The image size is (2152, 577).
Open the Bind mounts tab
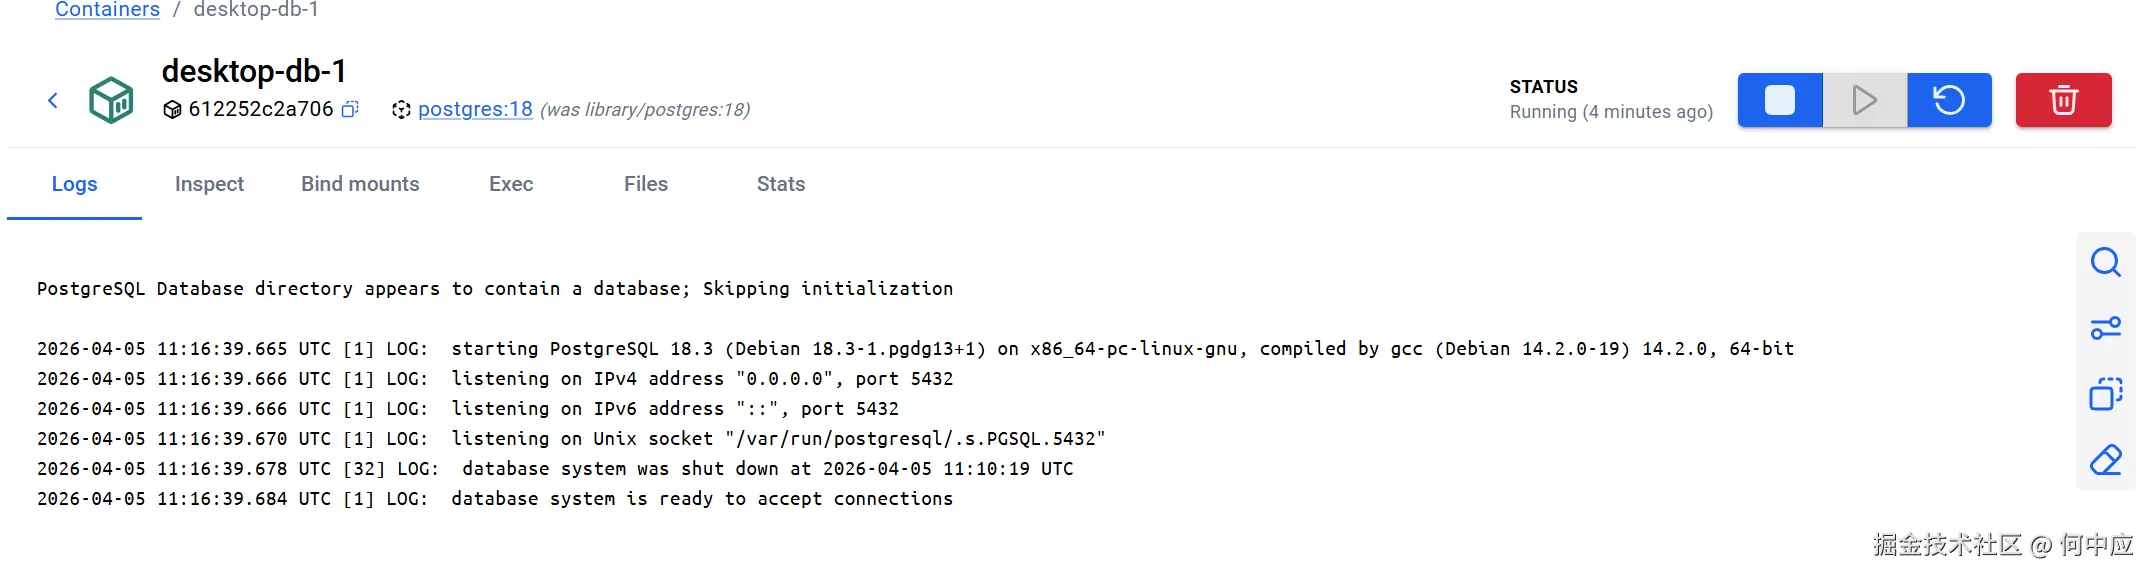[x=360, y=184]
